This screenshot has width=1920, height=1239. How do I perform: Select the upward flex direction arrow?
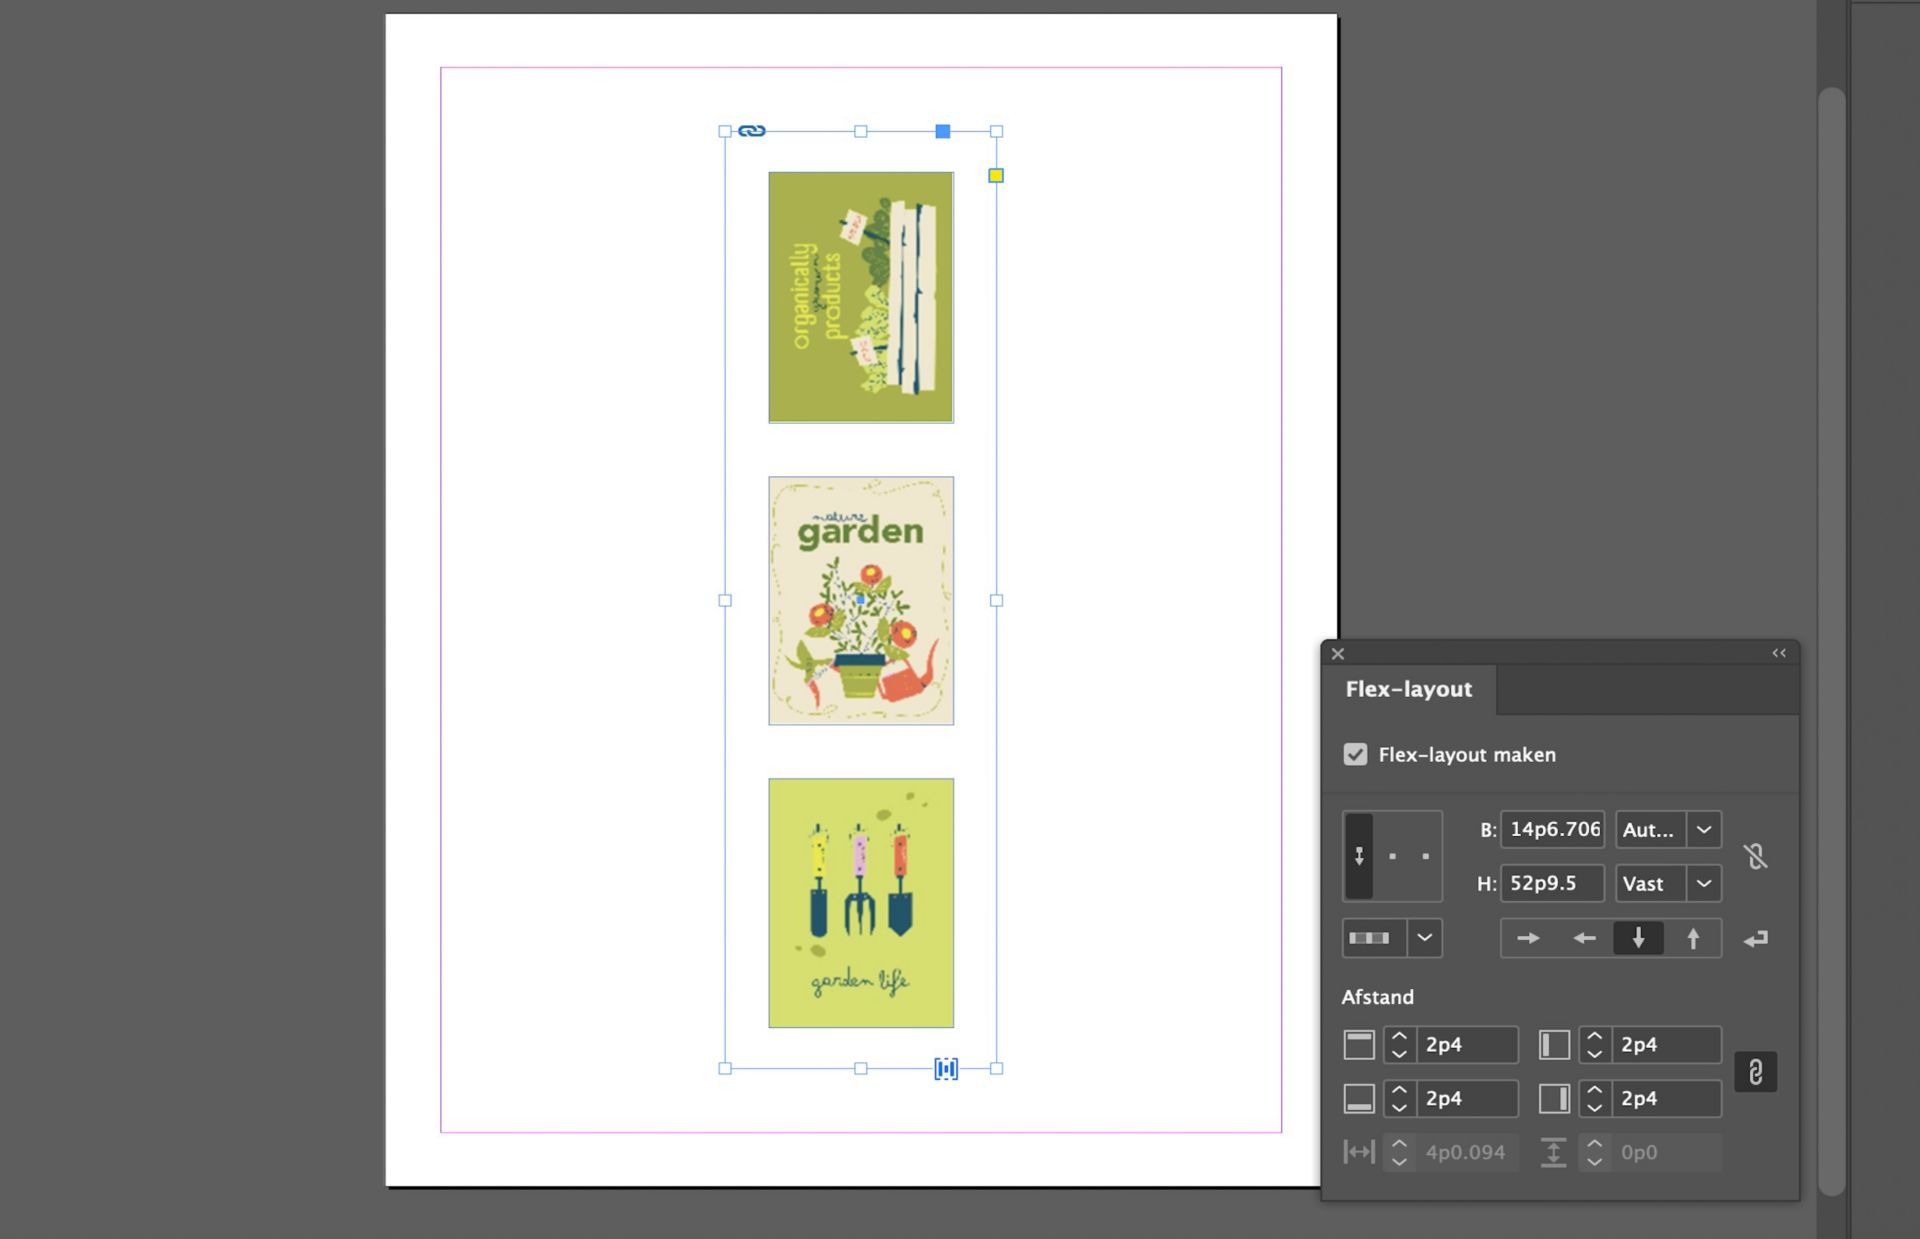1693,938
